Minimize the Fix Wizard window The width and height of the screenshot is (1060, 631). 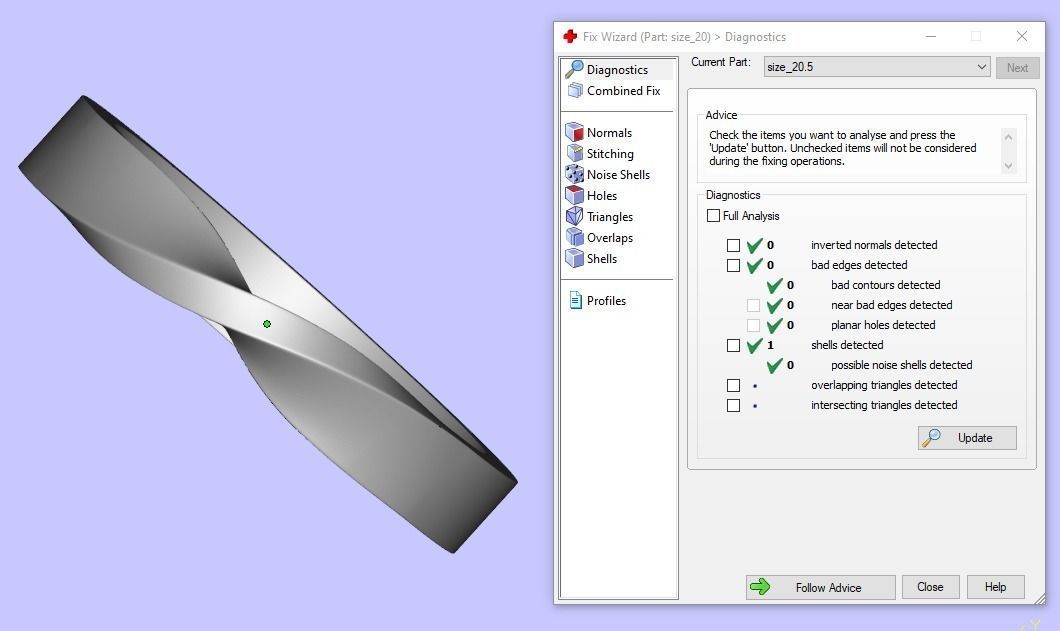[x=931, y=37]
